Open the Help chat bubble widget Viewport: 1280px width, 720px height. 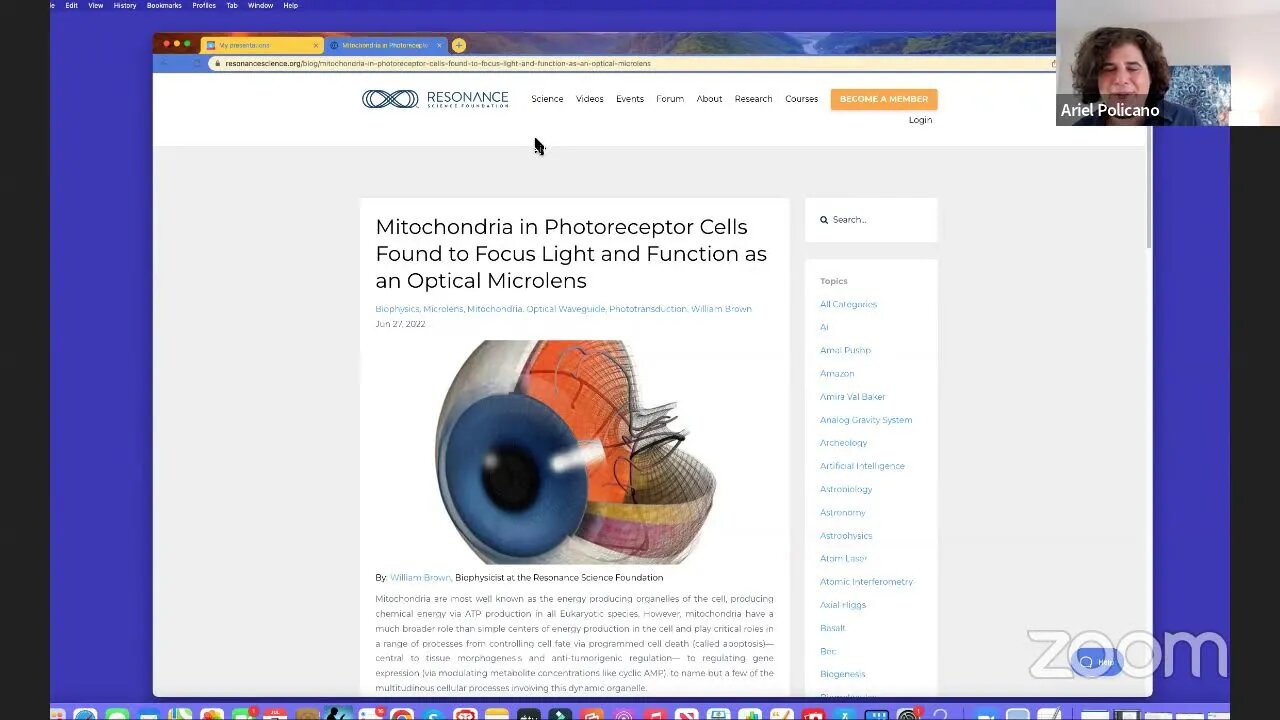[1097, 662]
